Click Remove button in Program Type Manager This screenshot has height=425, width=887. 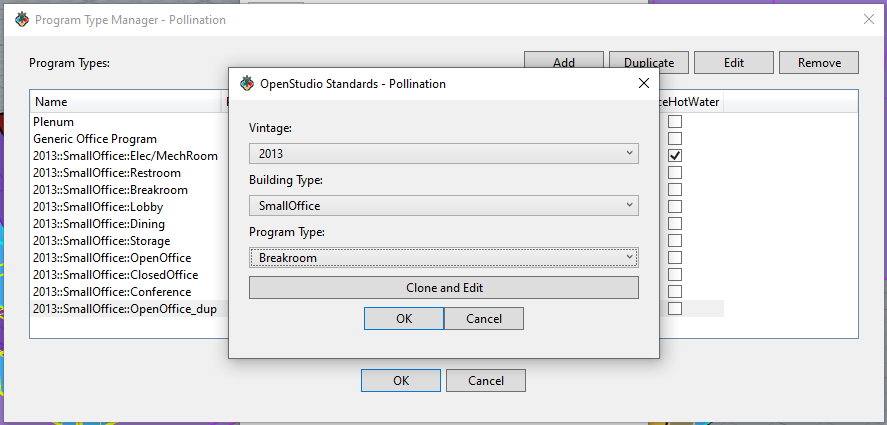point(819,63)
